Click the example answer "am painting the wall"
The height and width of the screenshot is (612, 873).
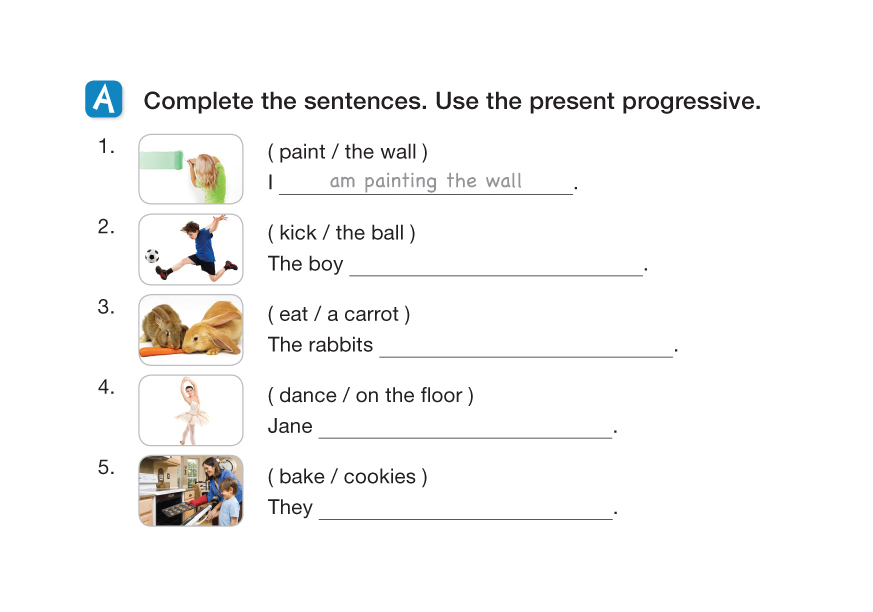426,181
